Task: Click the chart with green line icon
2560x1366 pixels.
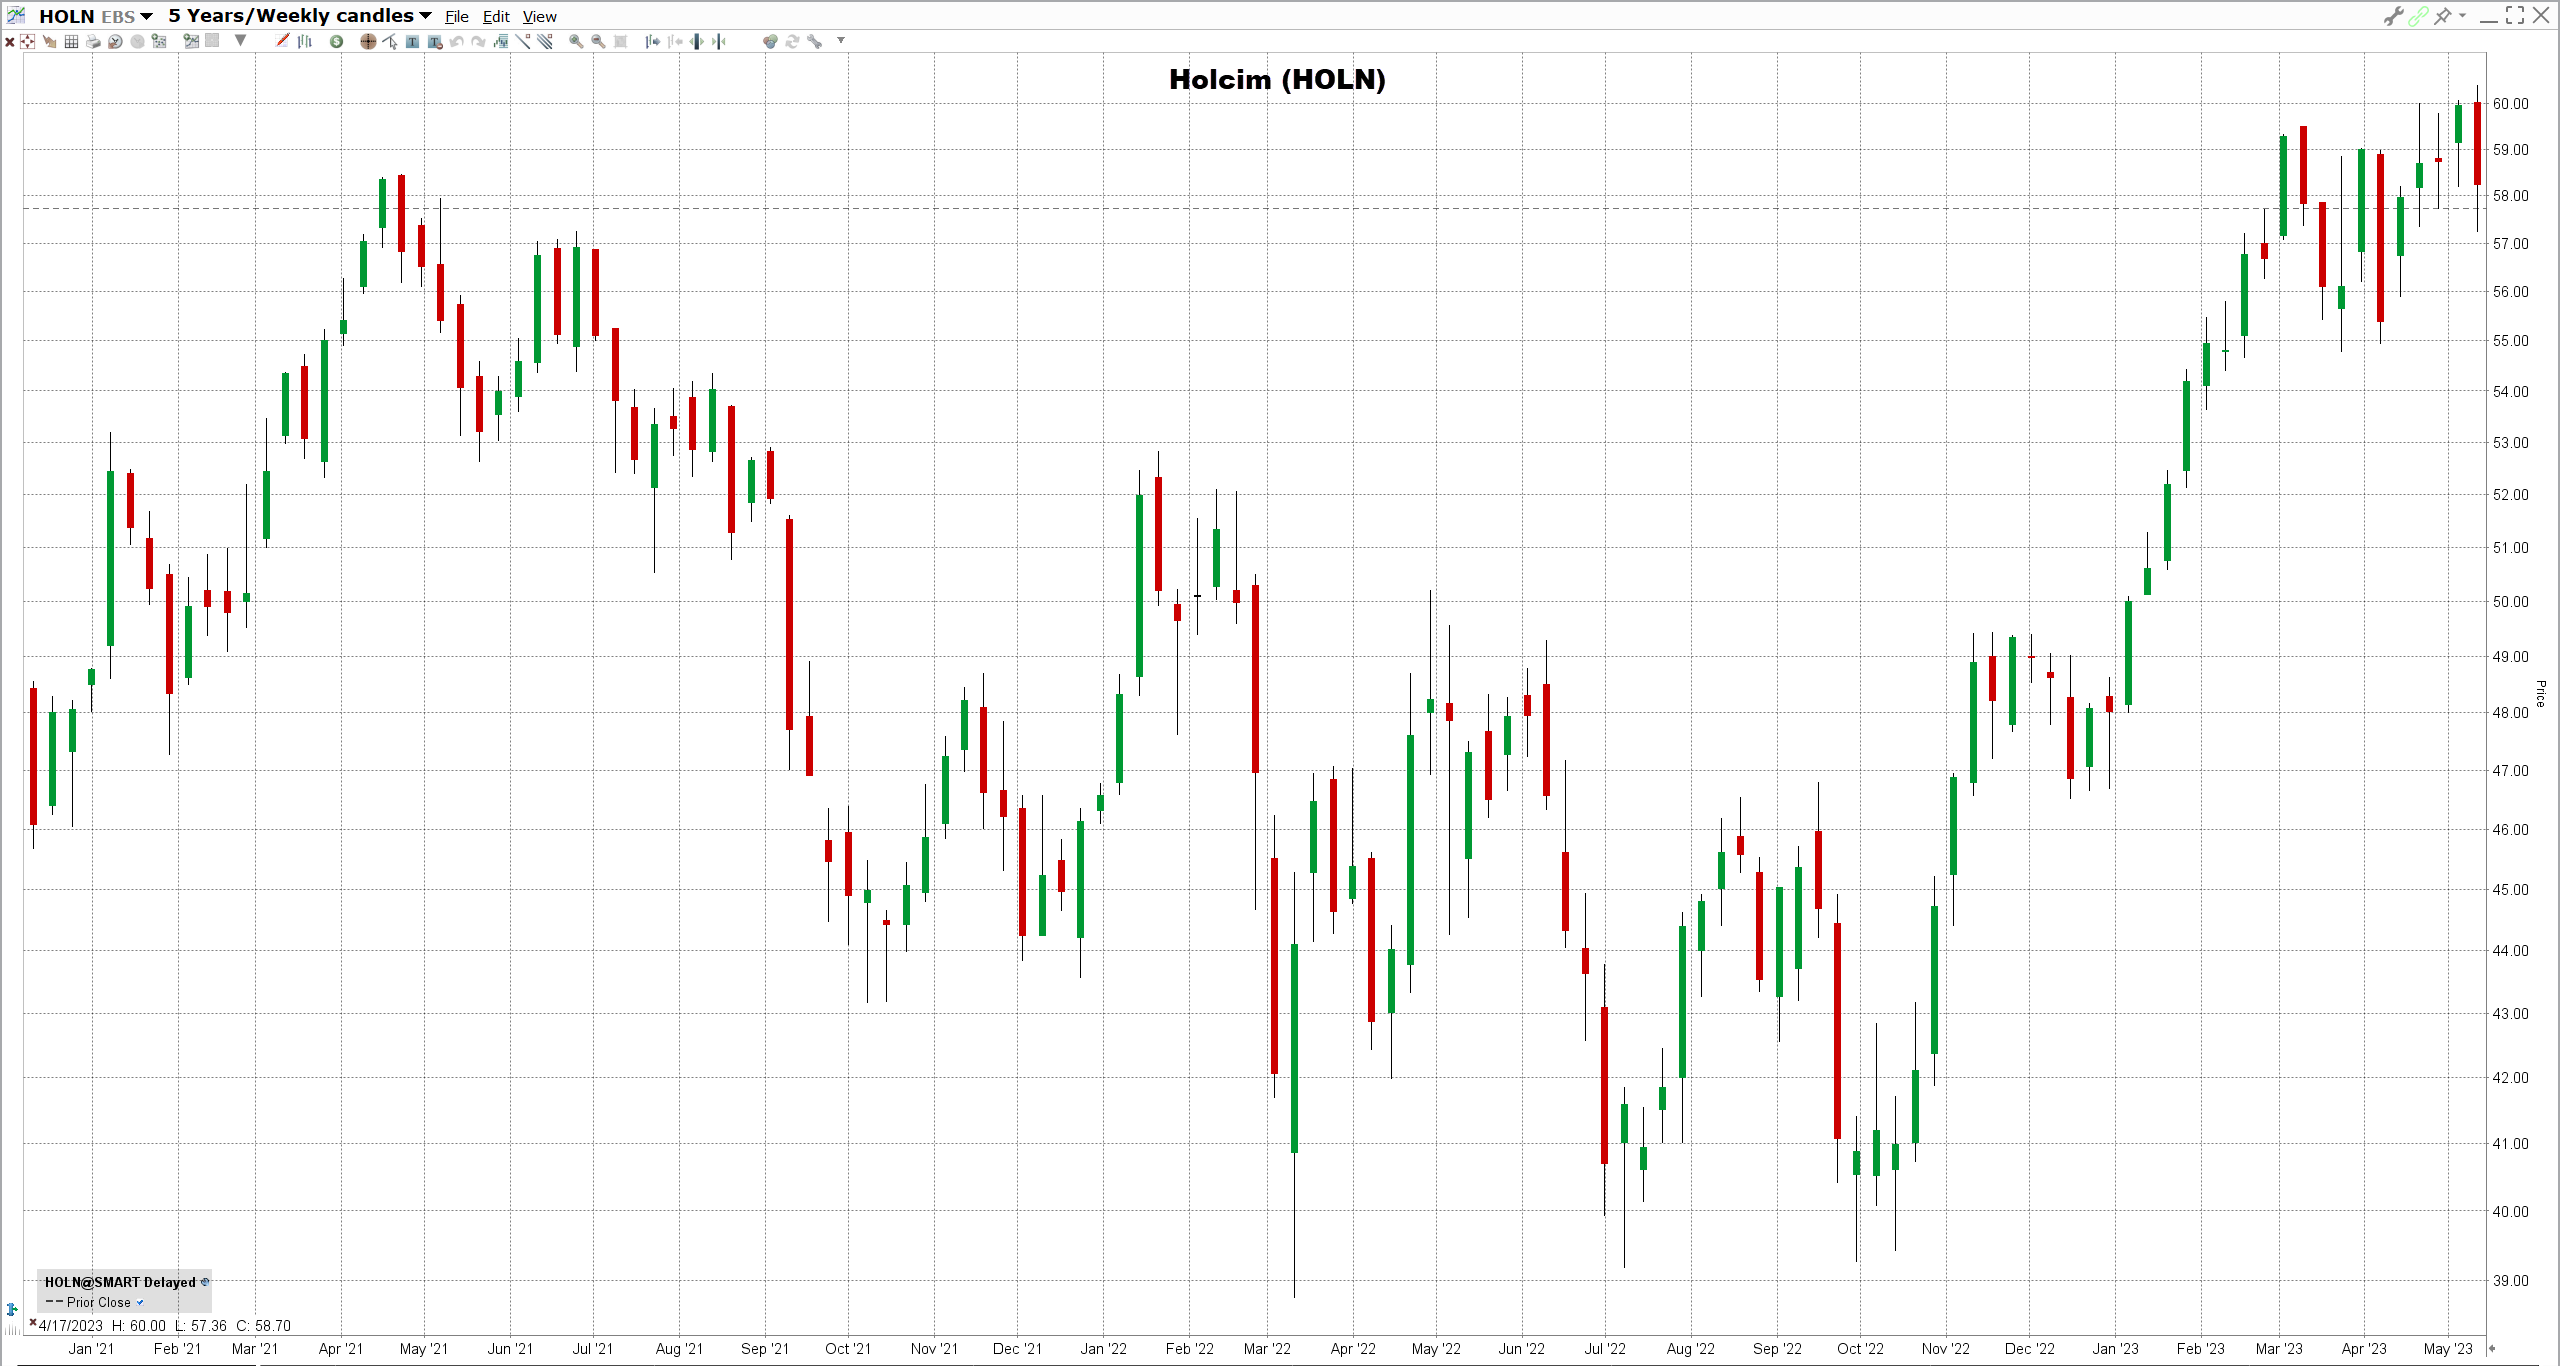Action: pyautogui.click(x=191, y=42)
